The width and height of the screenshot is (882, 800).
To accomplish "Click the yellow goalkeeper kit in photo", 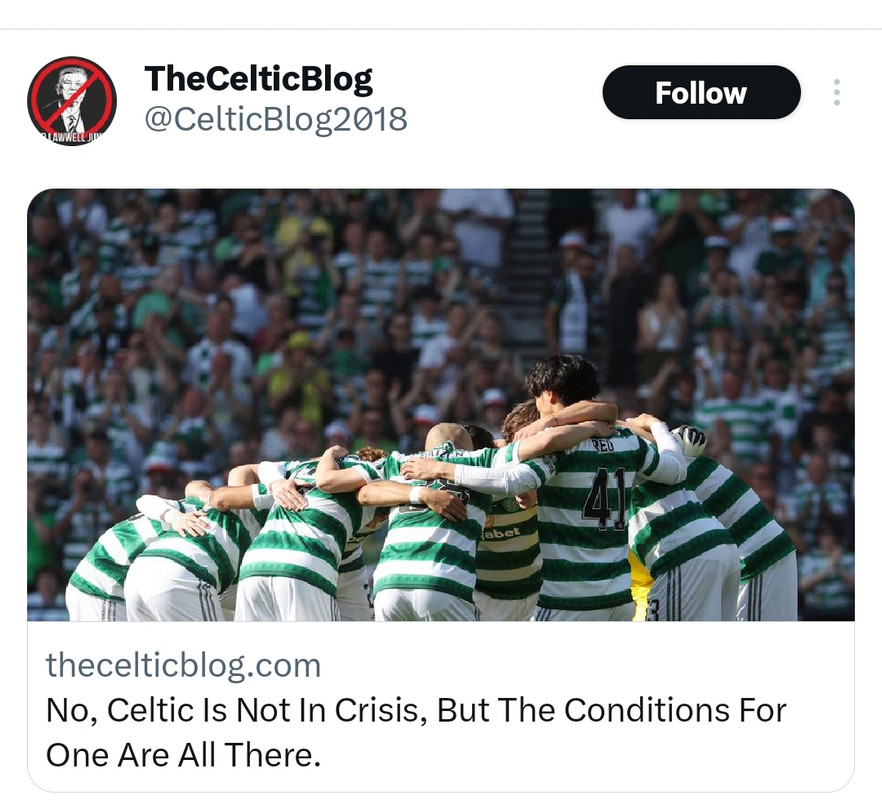I will pos(640,585).
